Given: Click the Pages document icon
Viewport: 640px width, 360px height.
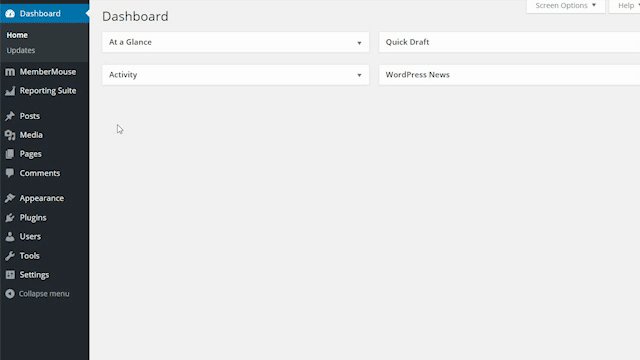Looking at the screenshot, I should (x=10, y=154).
